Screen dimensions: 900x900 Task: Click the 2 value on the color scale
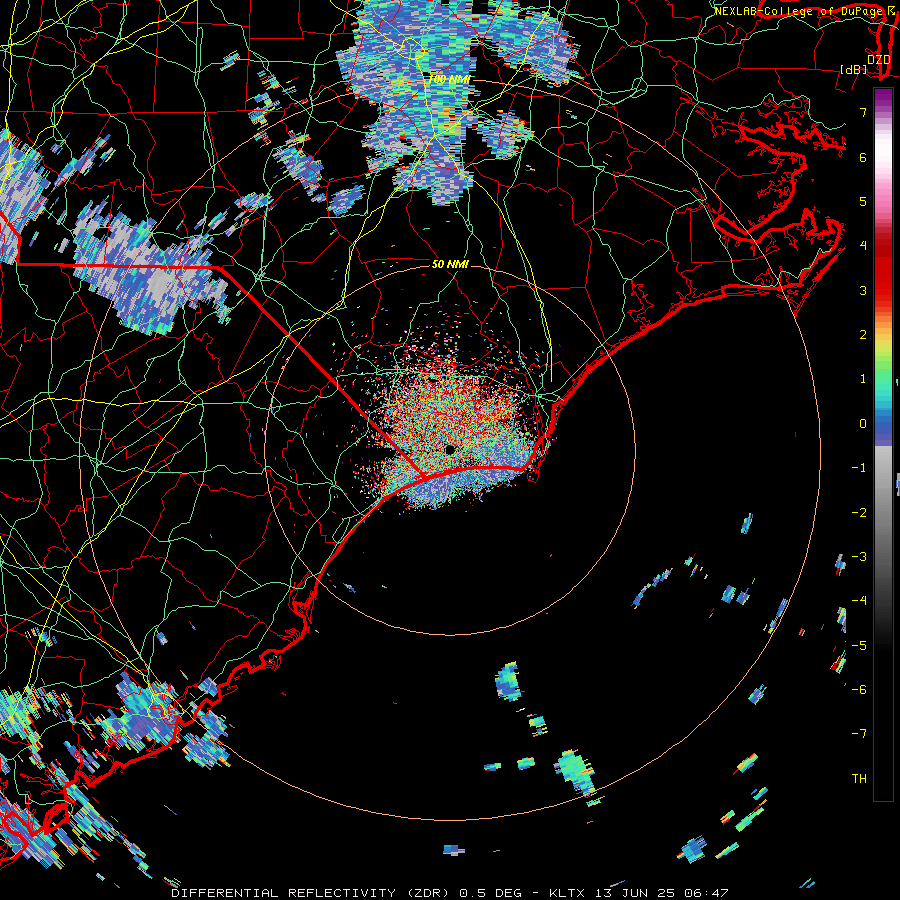[x=863, y=335]
